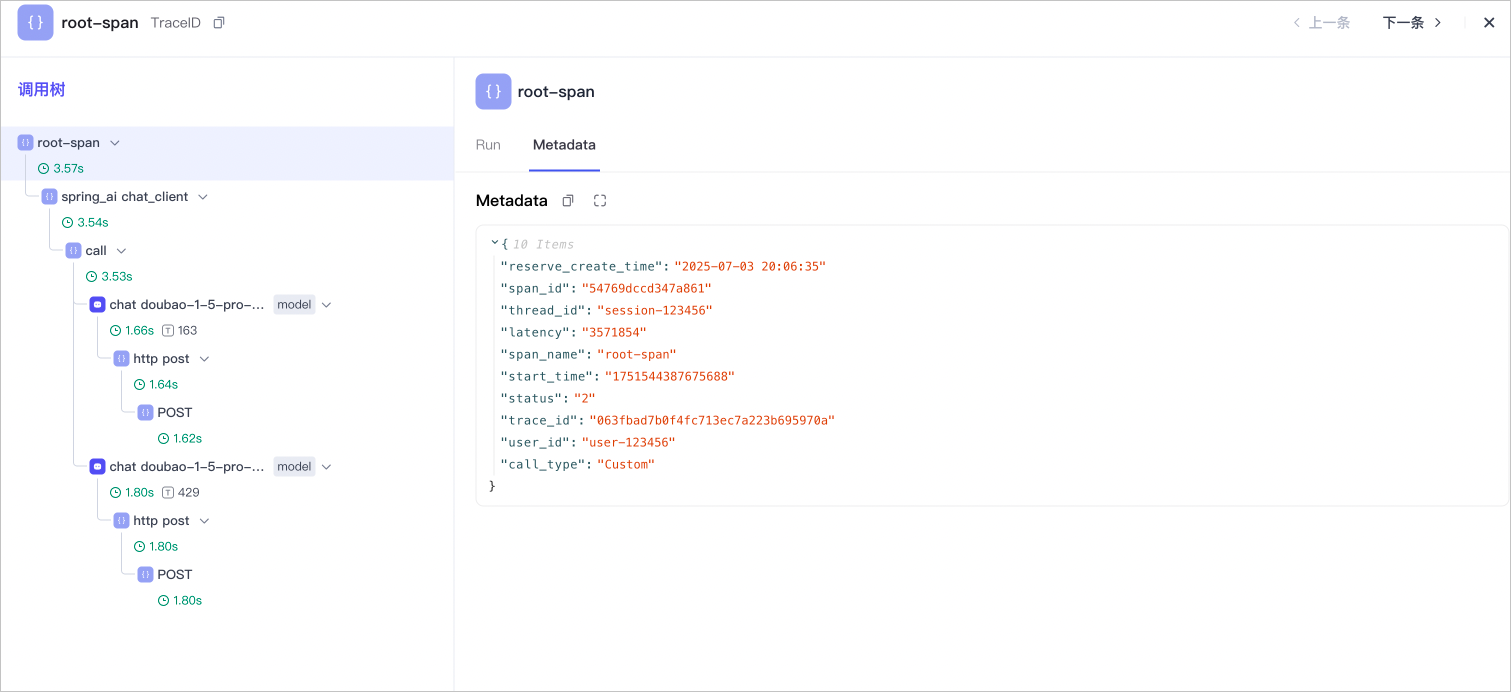Viewport: 1511px width, 692px height.
Task: Go to previous record with 上一条
Action: pos(1322,23)
